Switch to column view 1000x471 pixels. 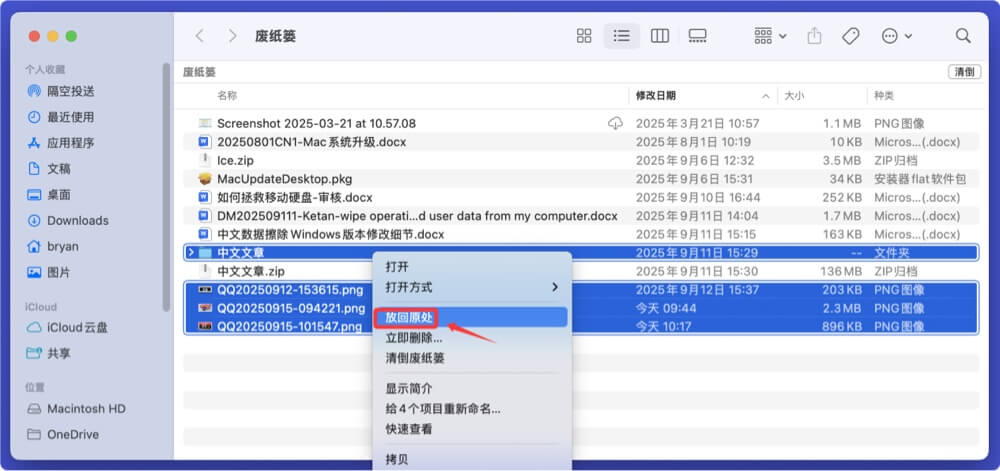click(659, 36)
